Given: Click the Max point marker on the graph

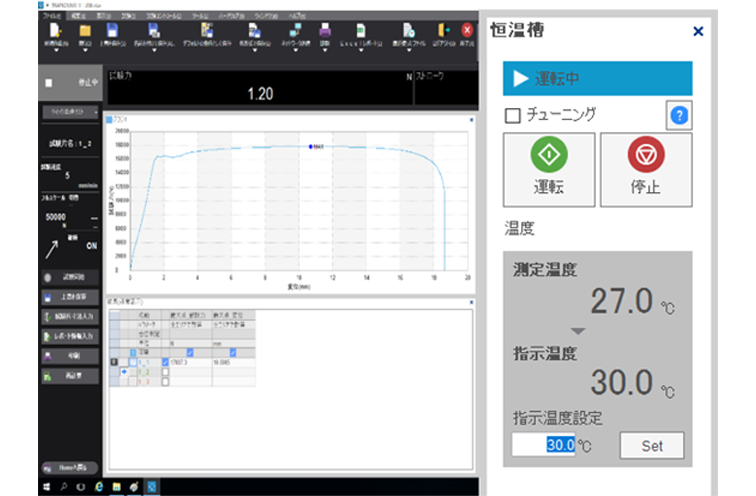Looking at the screenshot, I should pos(310,147).
